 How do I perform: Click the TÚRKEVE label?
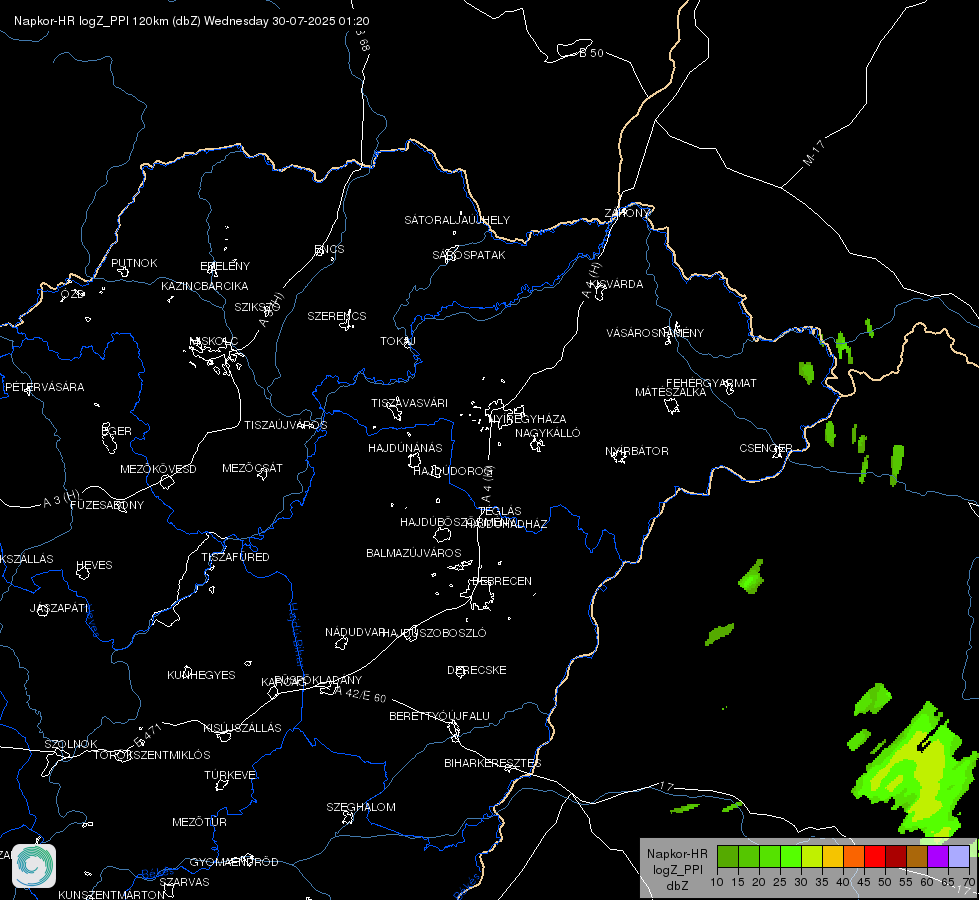click(231, 774)
